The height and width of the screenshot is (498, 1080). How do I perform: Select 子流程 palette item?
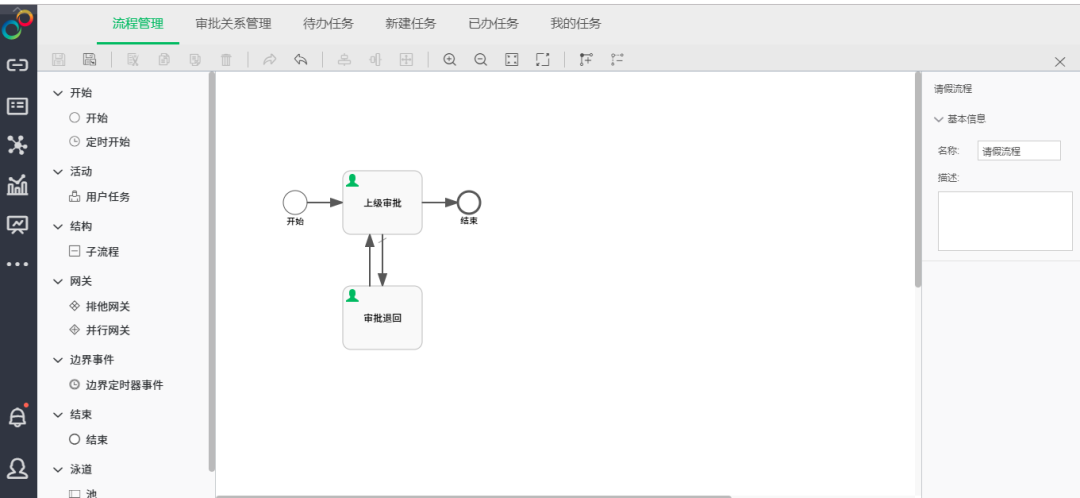(94, 252)
